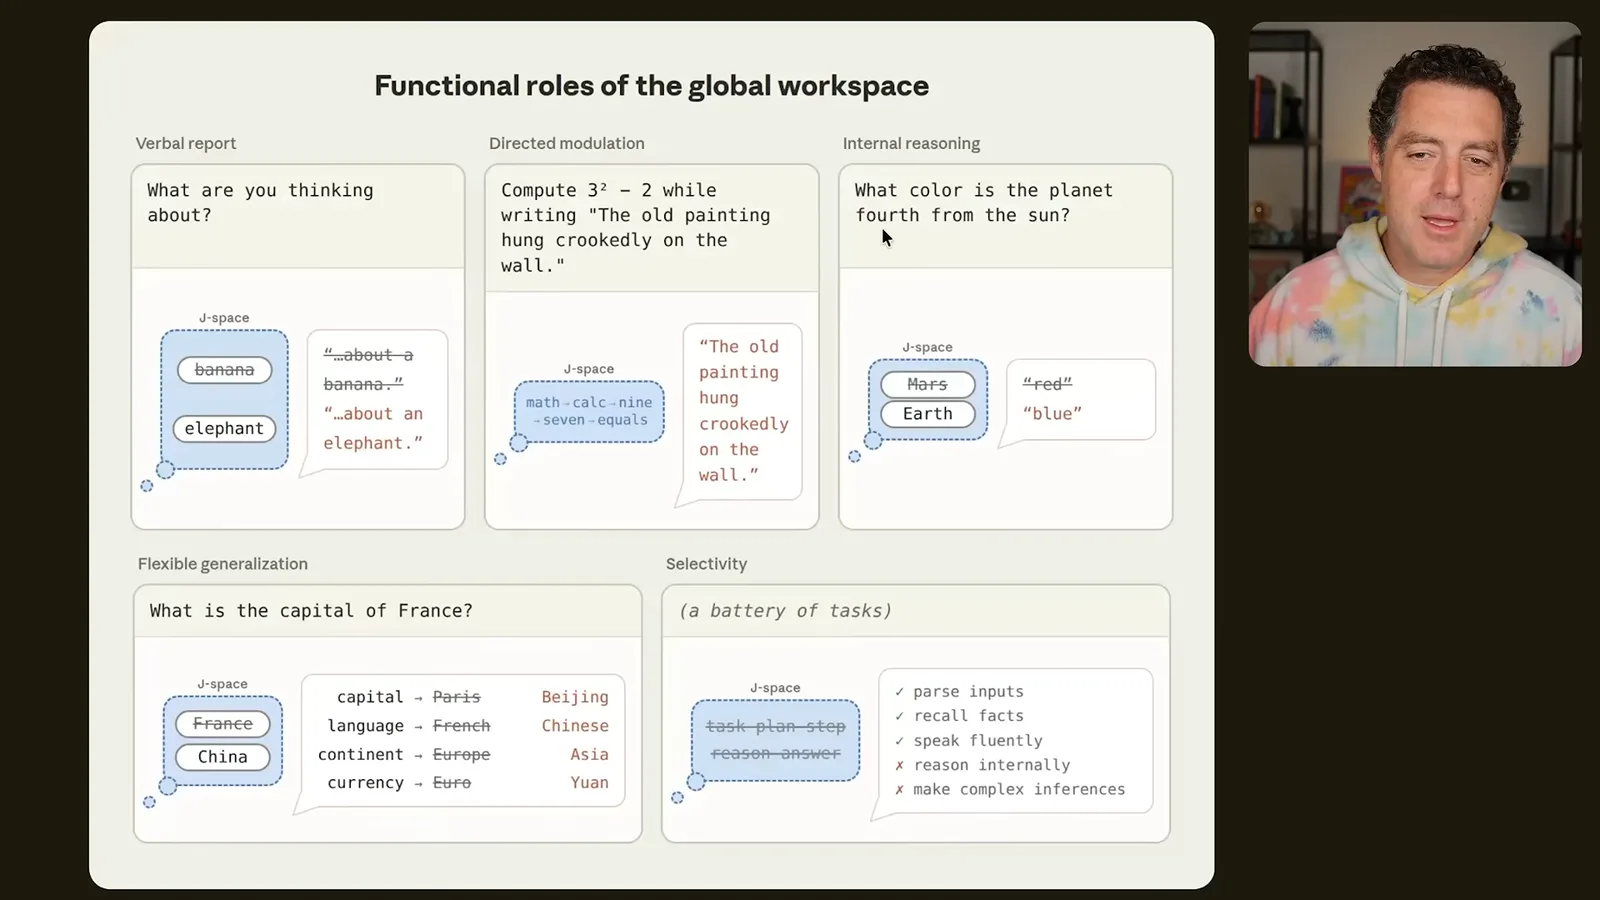Click the struck-through 'Europe'

(461, 755)
